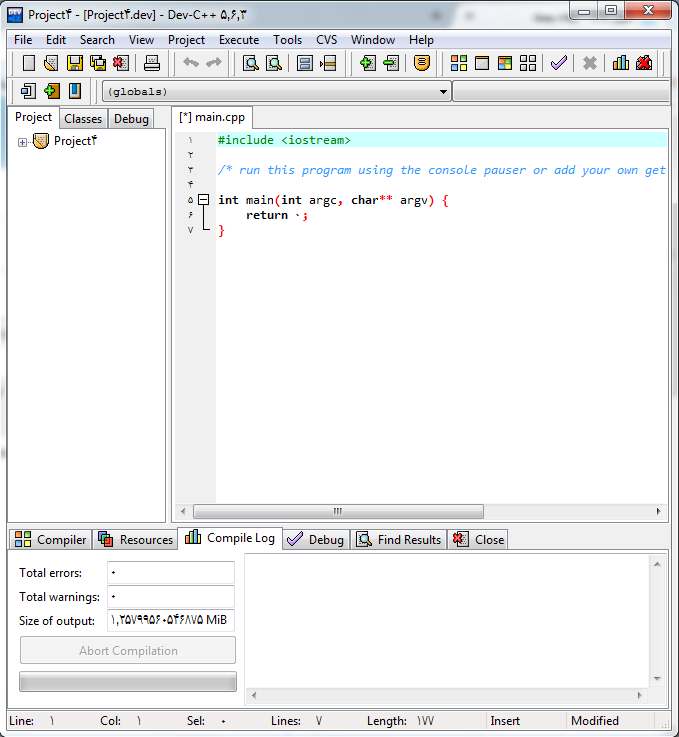The image size is (679, 737).
Task: Select the Compile Log bottom tab
Action: pyautogui.click(x=230, y=538)
